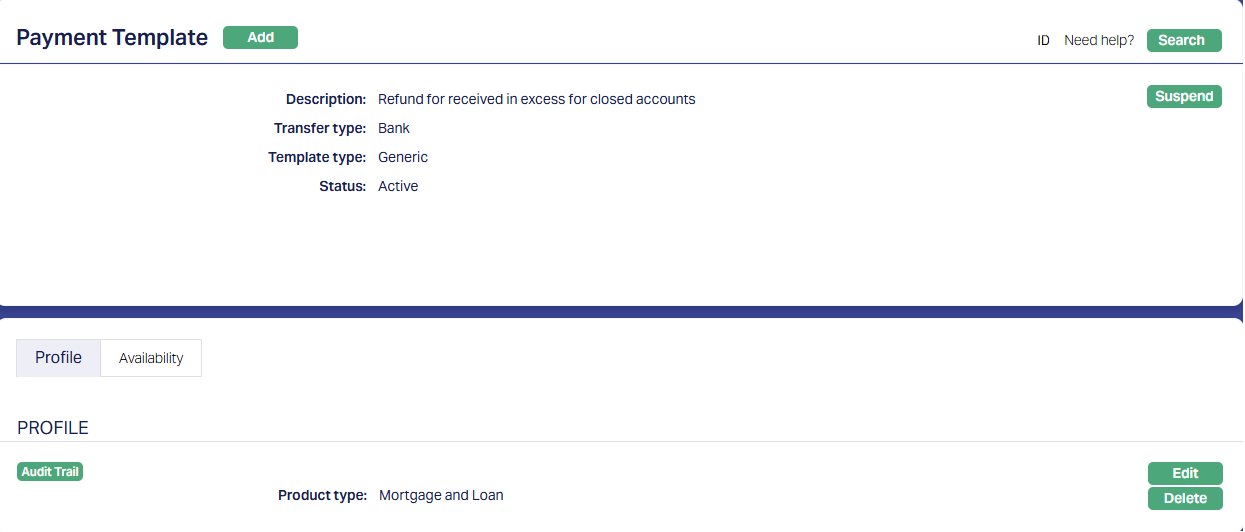Edit the profile product type
This screenshot has width=1245, height=532.
(x=1185, y=474)
